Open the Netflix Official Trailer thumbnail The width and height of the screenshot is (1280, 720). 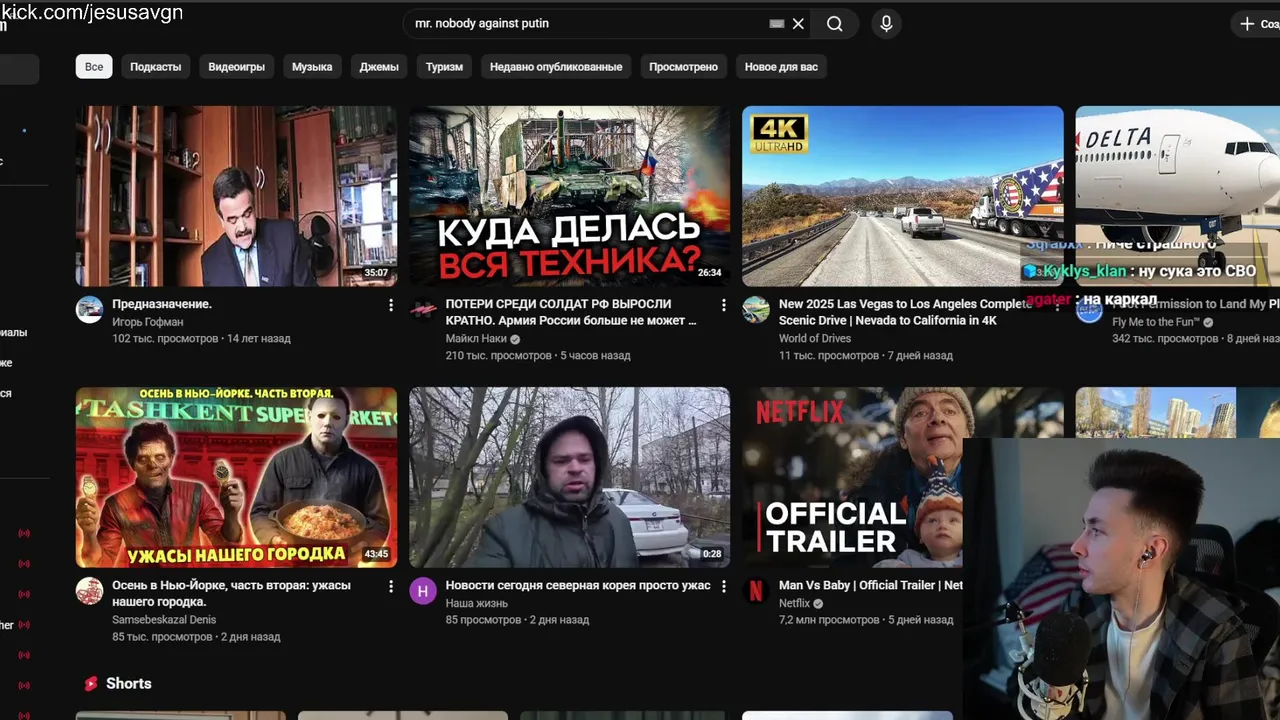[852, 477]
